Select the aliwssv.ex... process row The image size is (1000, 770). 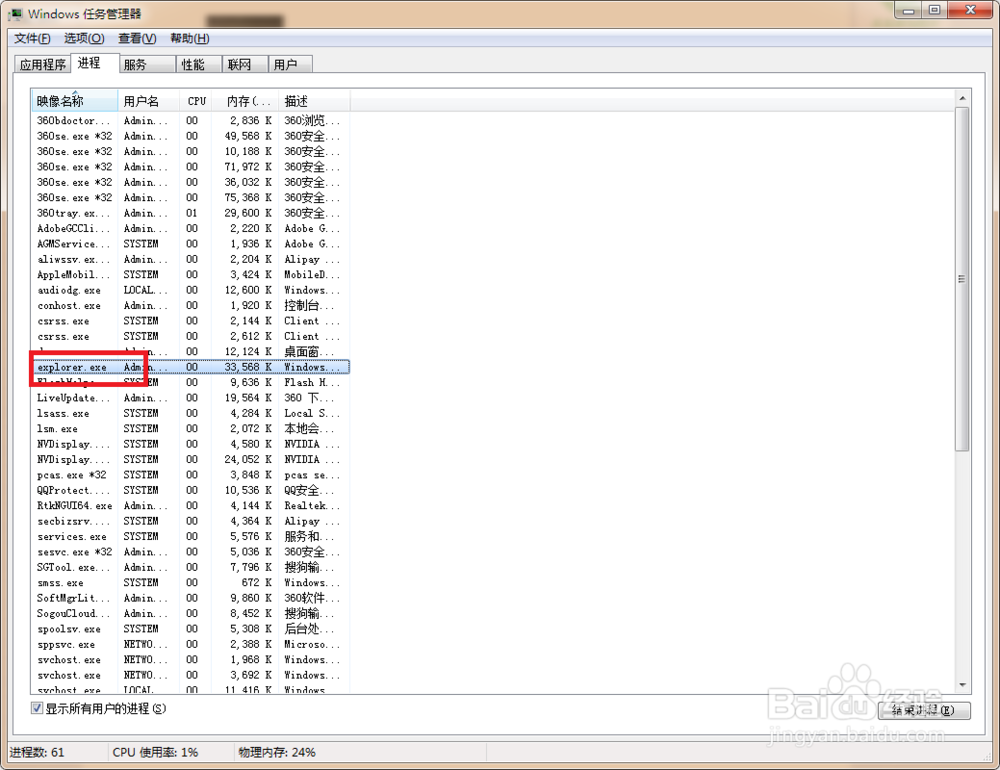click(x=190, y=259)
